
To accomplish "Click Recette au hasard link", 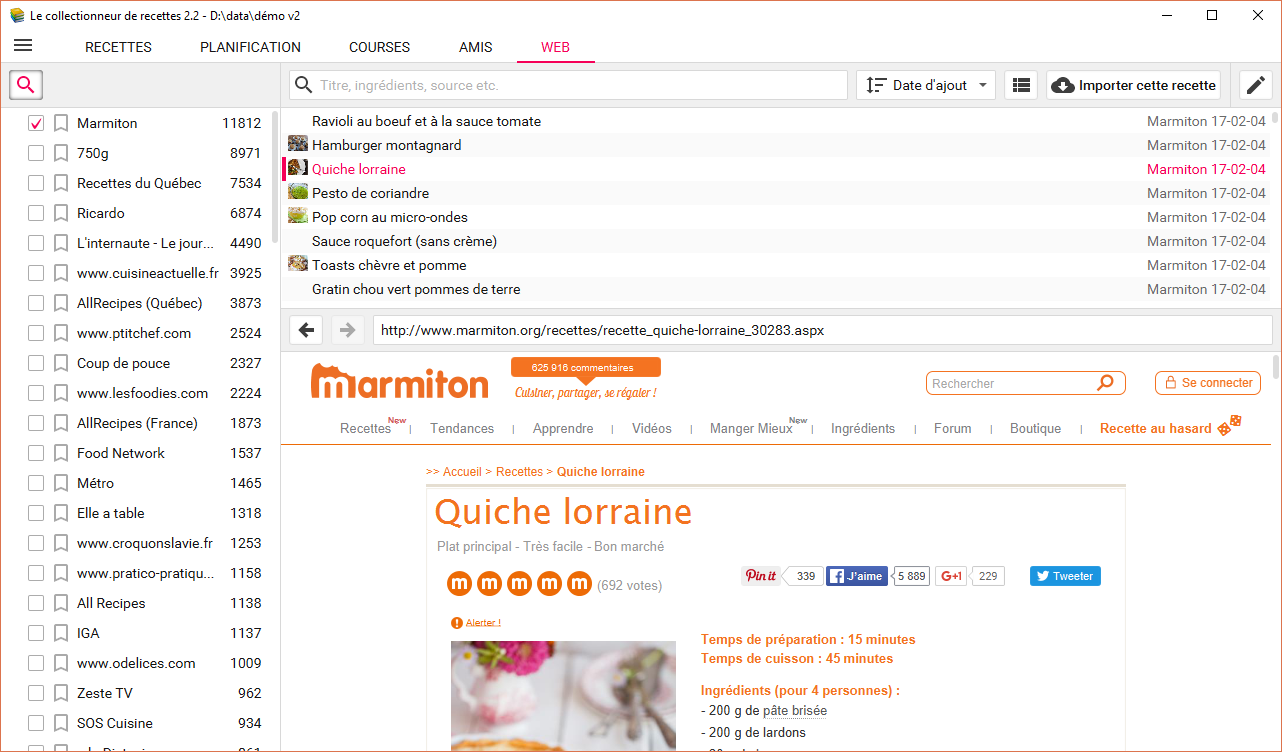I will pyautogui.click(x=1170, y=427).
